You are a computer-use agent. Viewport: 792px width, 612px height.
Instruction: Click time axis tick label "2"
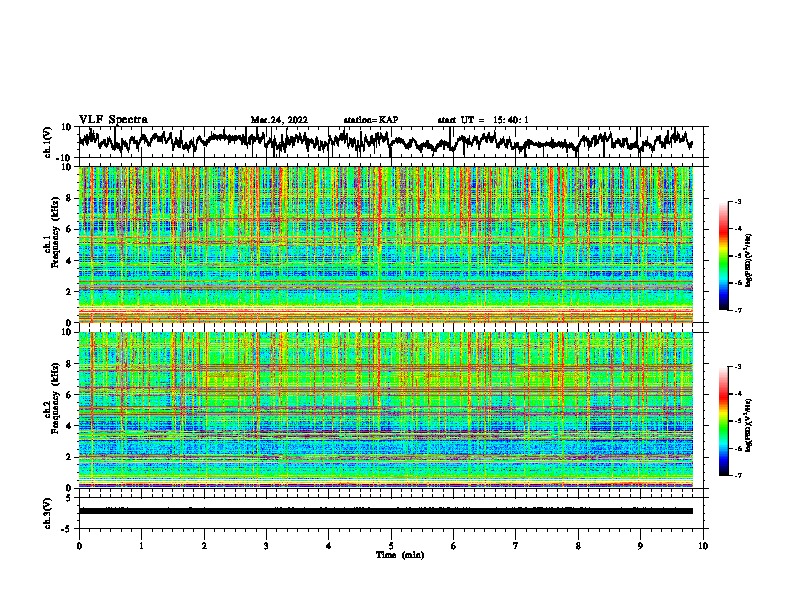(x=204, y=546)
